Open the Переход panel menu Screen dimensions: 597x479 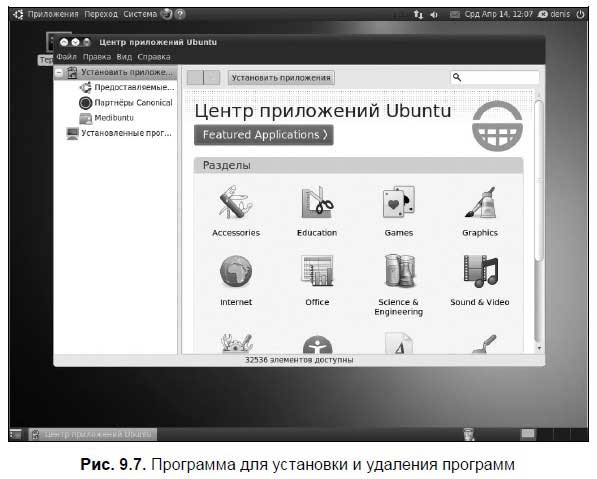(101, 14)
